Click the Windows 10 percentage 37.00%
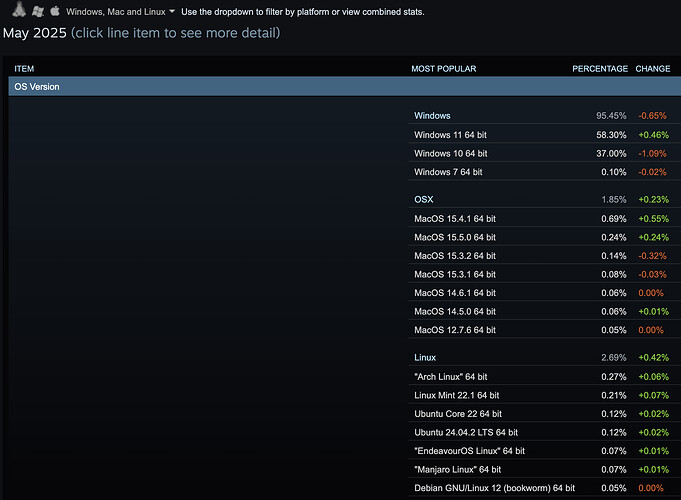This screenshot has width=681, height=500. pyautogui.click(x=611, y=153)
